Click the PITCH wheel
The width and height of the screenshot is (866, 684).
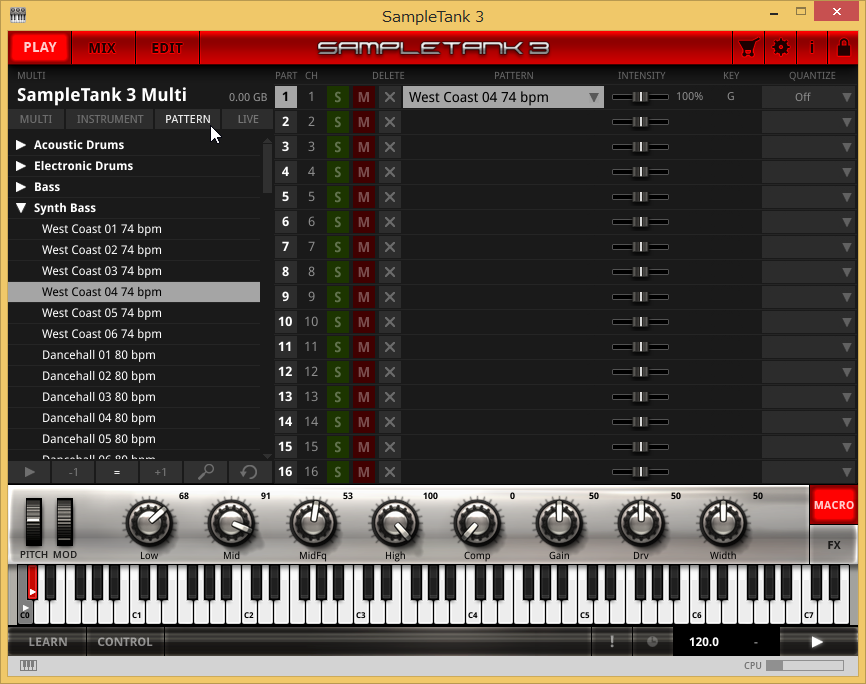(x=33, y=522)
